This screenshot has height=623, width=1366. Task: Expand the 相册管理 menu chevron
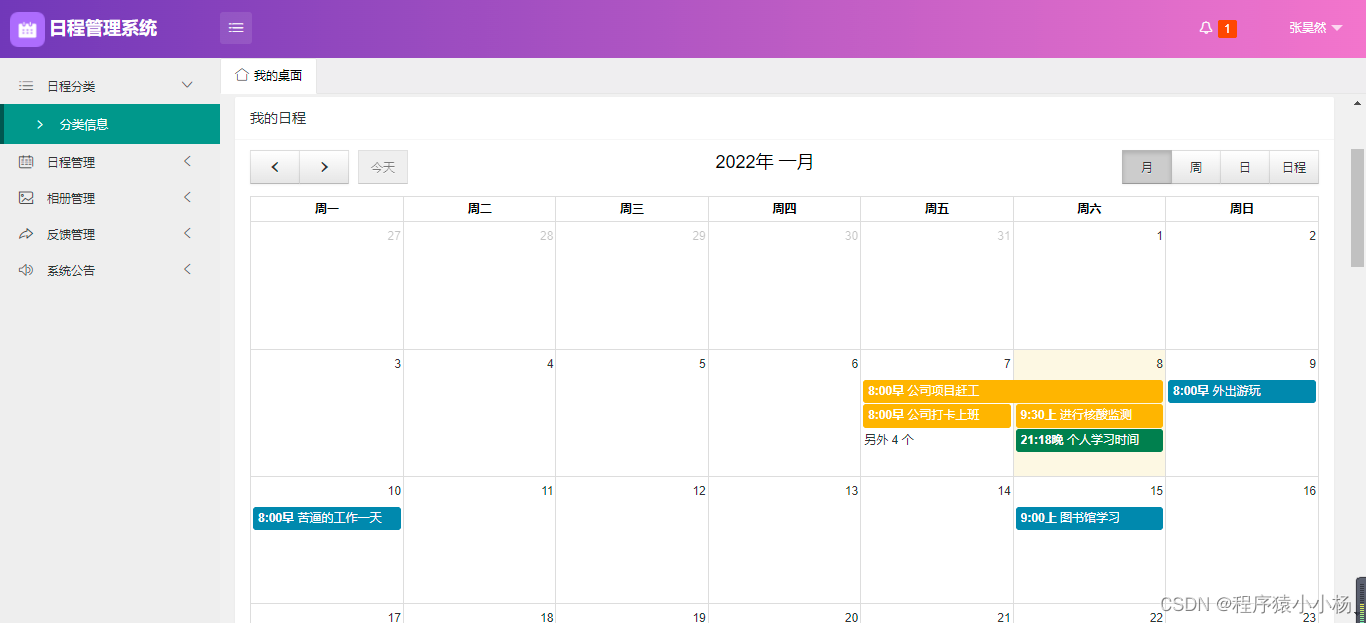click(x=187, y=197)
